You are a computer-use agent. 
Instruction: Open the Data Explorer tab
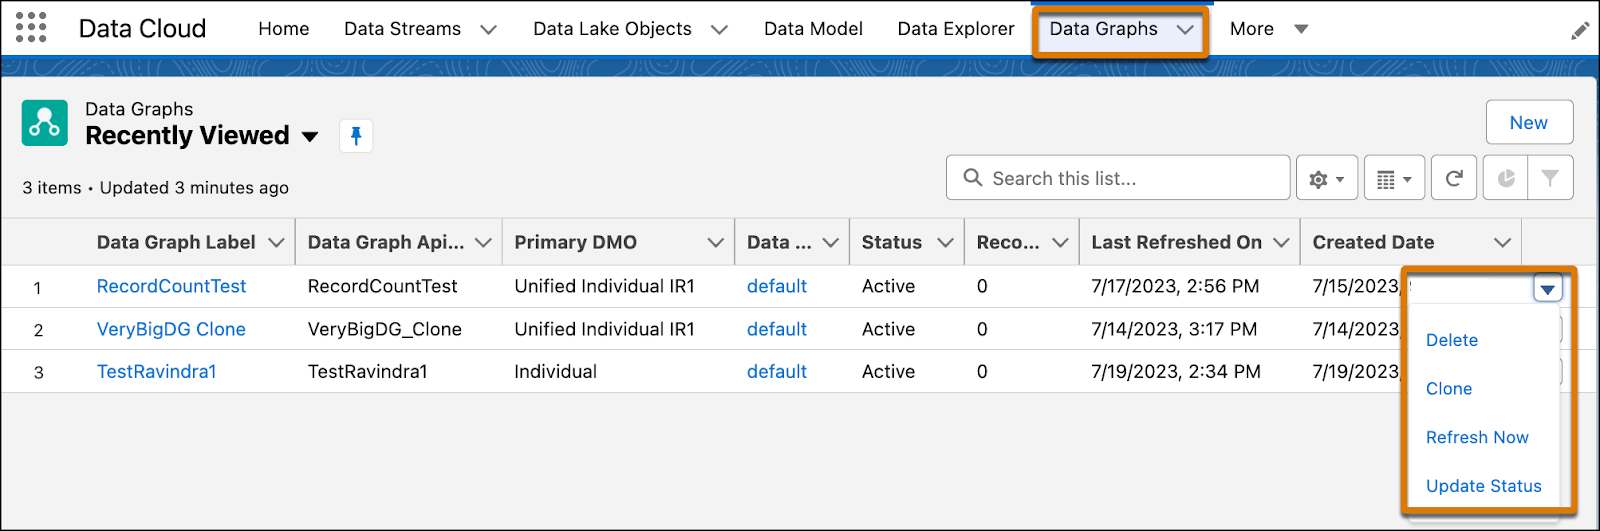(956, 29)
